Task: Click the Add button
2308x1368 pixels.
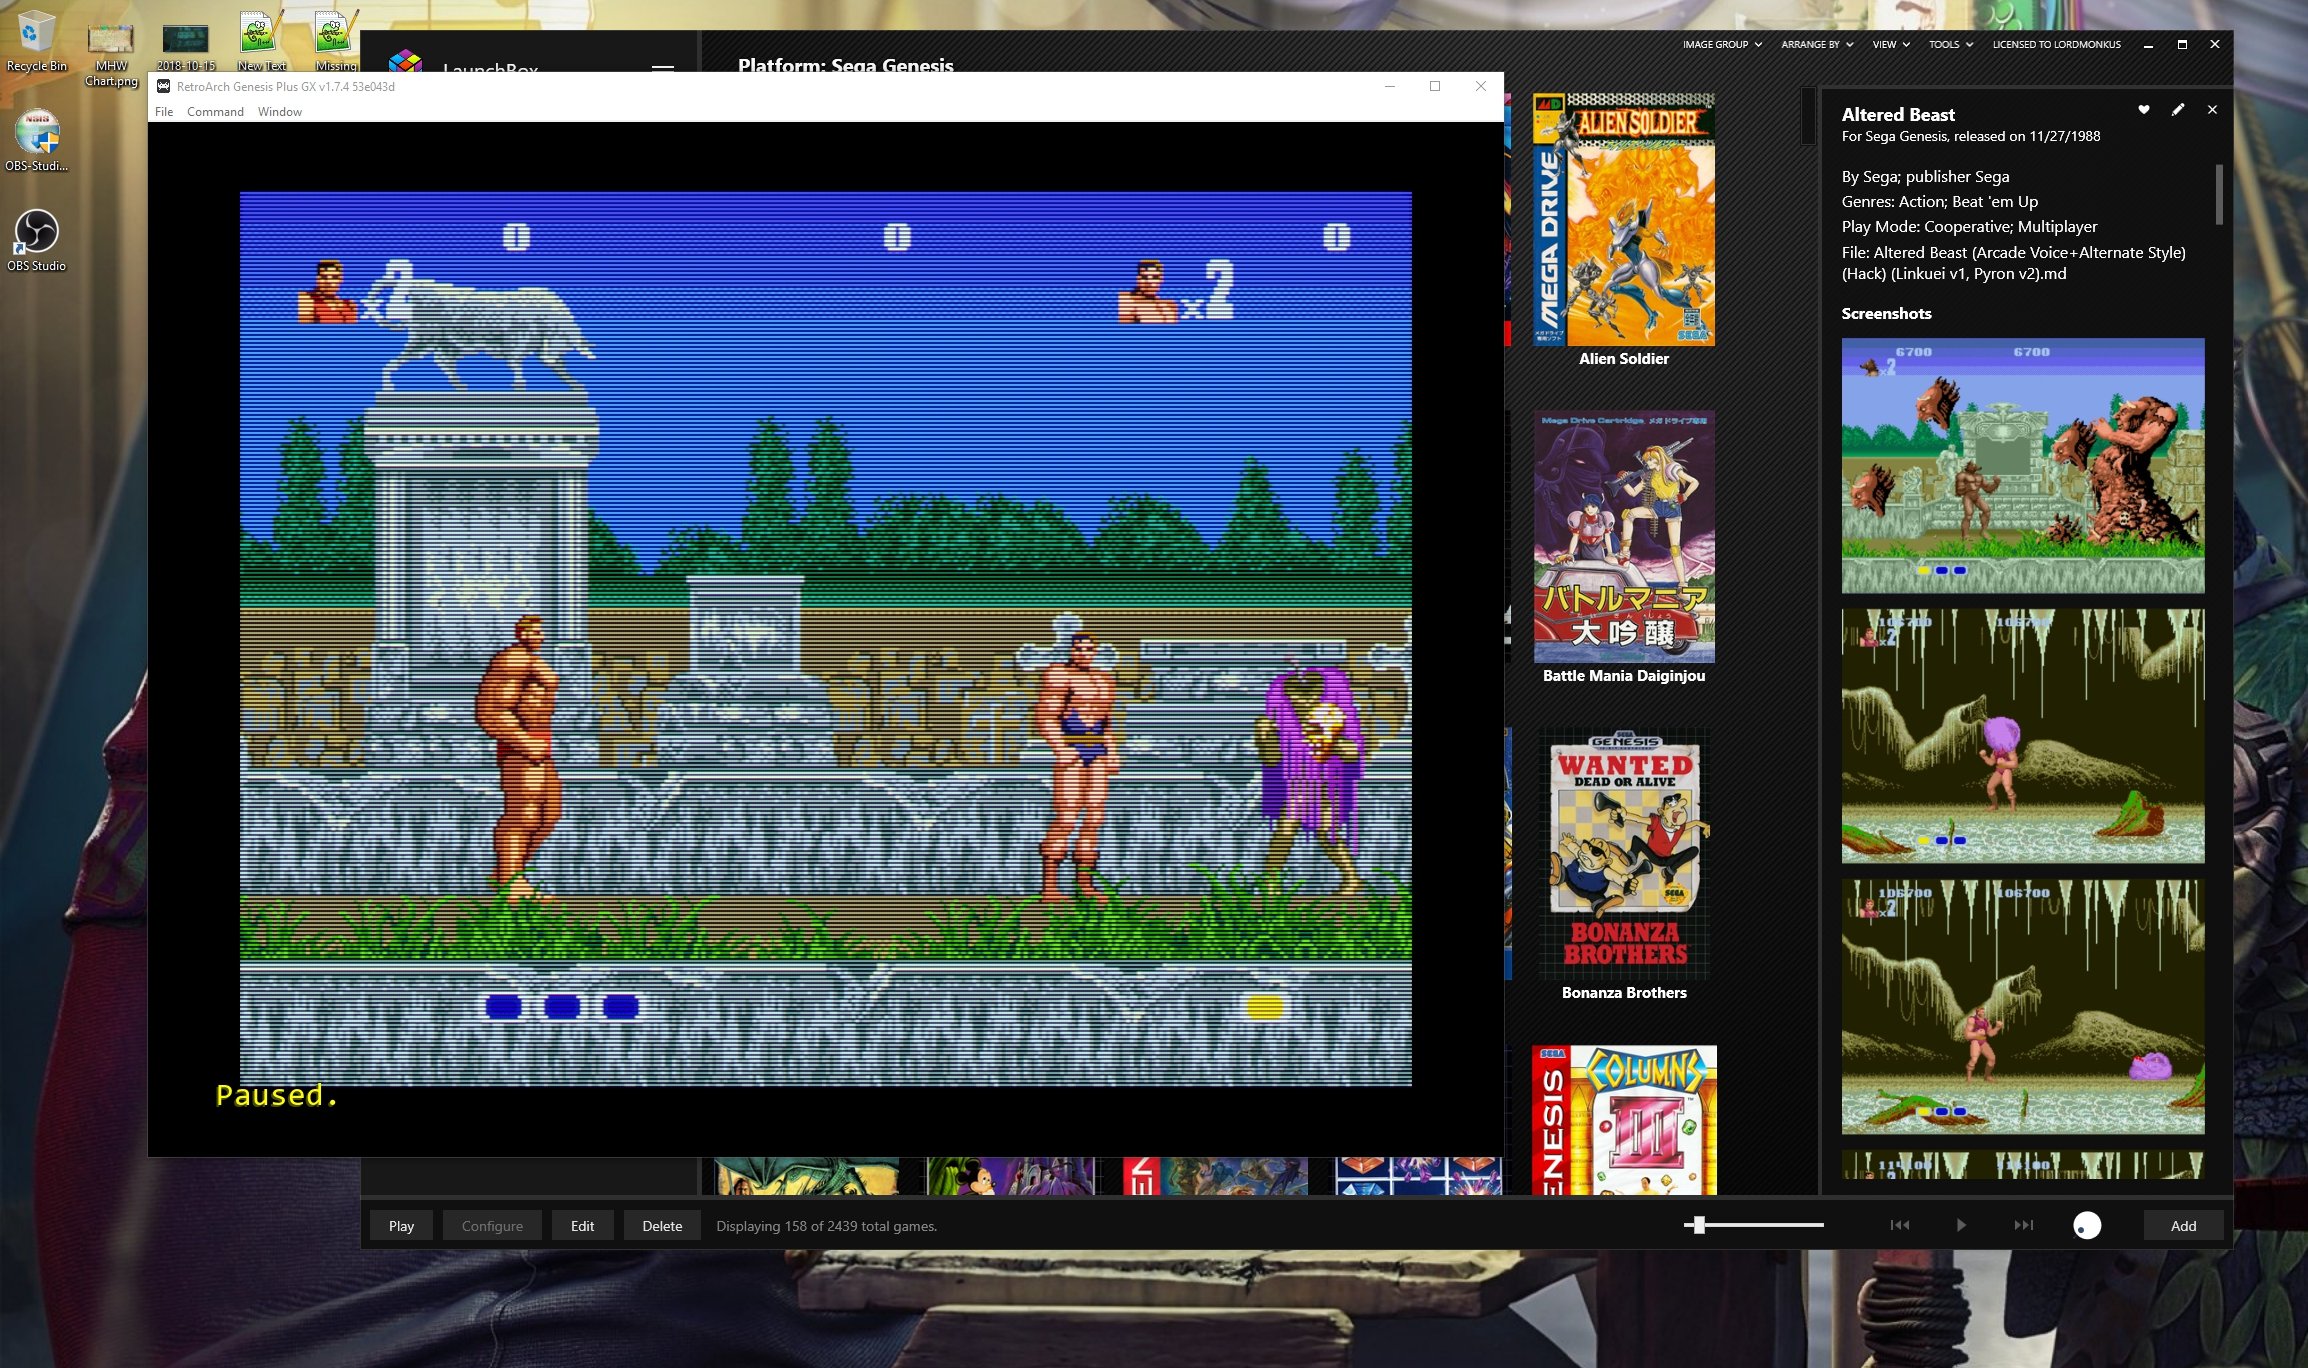Action: (x=2183, y=1226)
